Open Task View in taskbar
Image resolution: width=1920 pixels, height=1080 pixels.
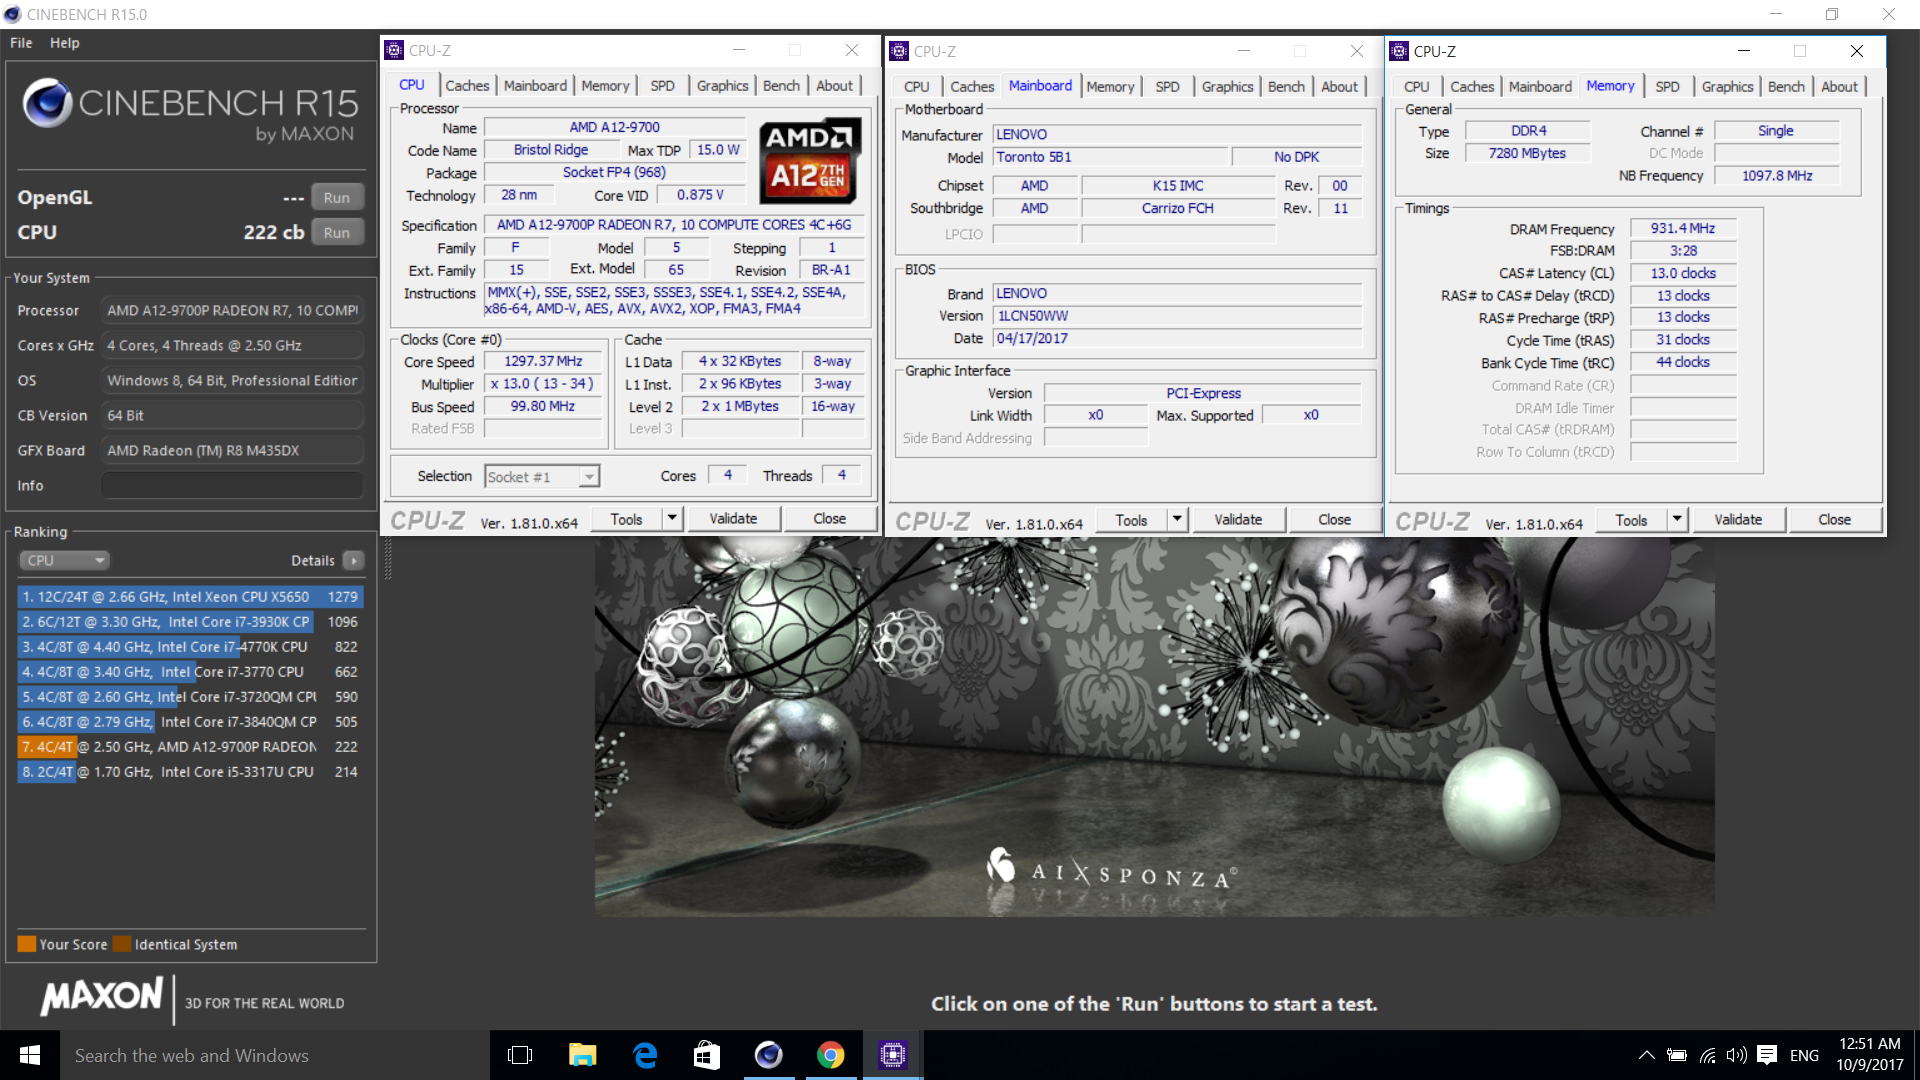520,1055
